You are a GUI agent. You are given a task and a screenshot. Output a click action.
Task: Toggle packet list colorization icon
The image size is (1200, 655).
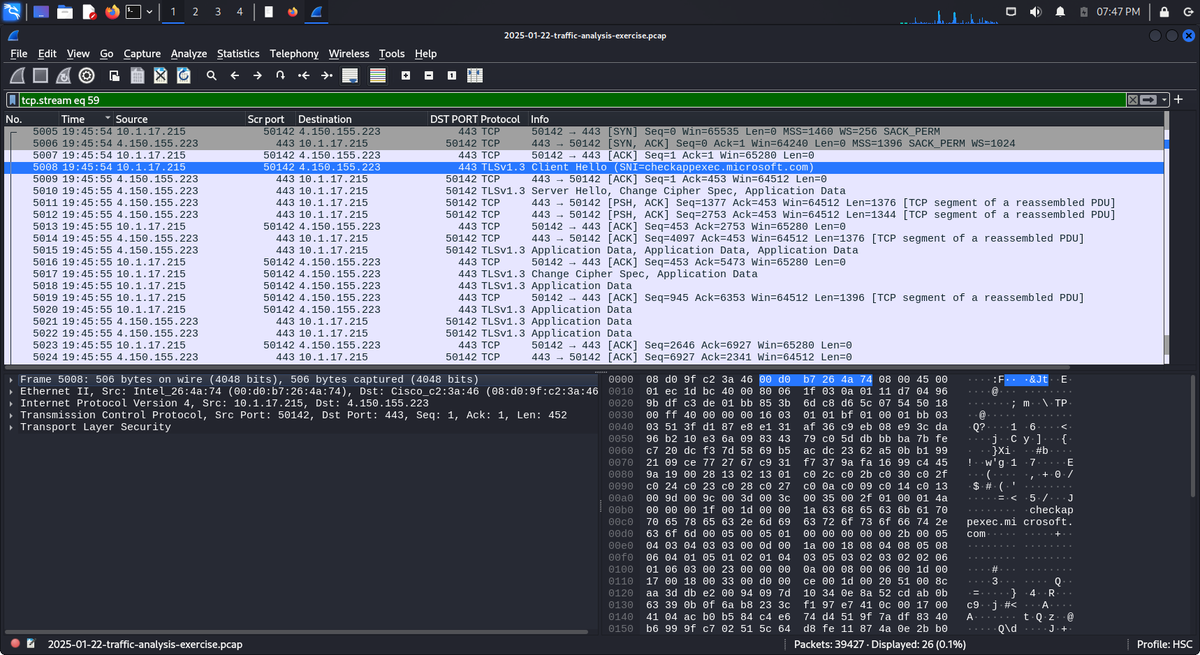coord(377,75)
